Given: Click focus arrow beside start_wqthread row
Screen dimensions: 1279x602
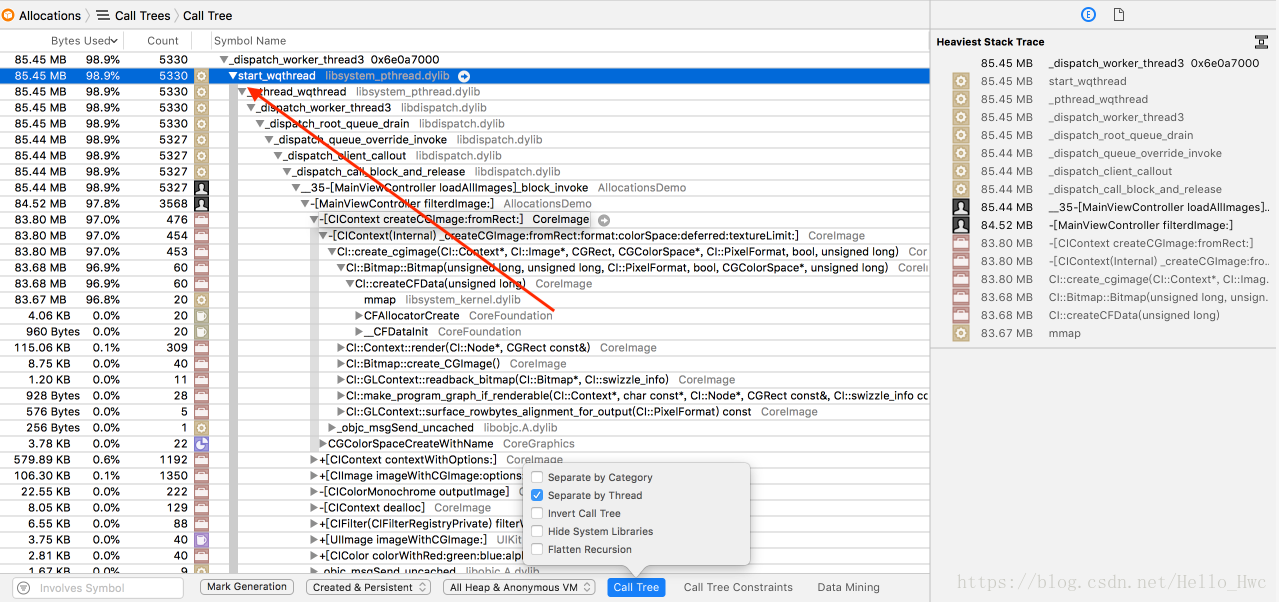Looking at the screenshot, I should (464, 76).
